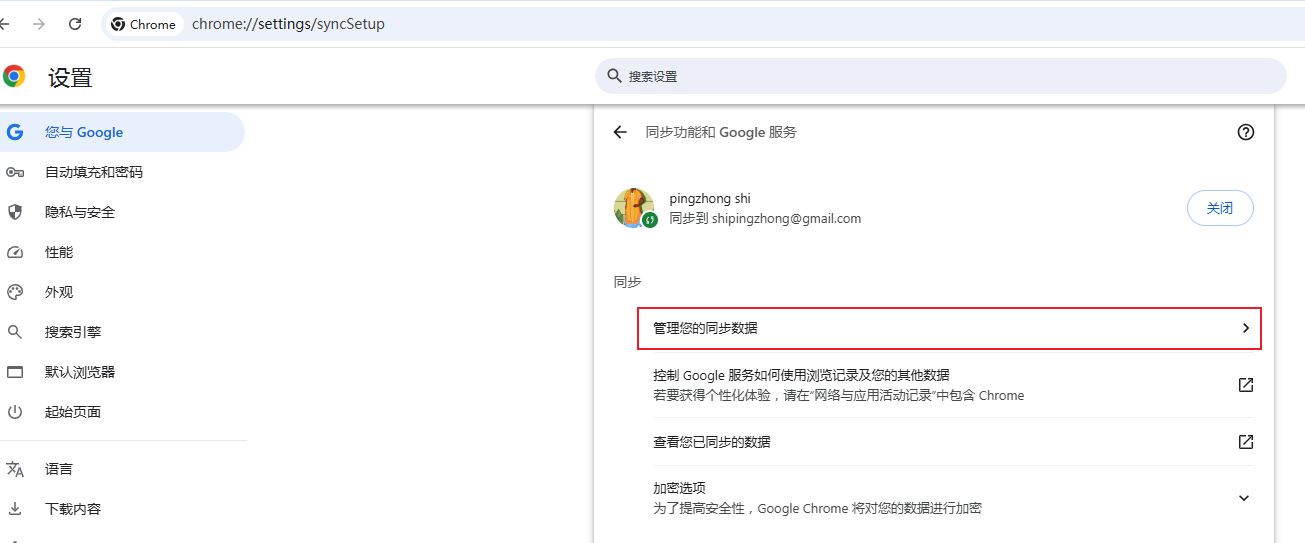Expand 加密选项 with the chevron
This screenshot has height=543, width=1305.
pyautogui.click(x=1244, y=498)
